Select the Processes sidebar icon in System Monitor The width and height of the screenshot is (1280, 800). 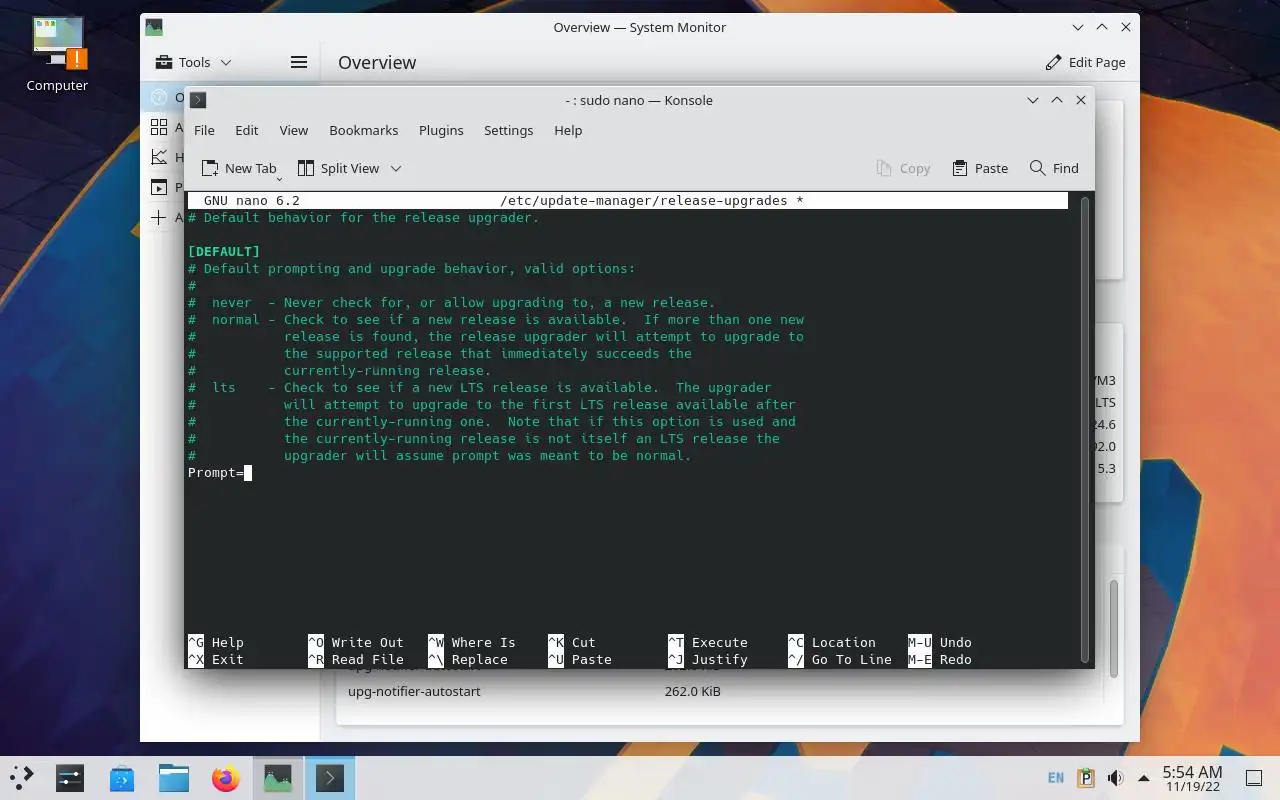(x=159, y=187)
